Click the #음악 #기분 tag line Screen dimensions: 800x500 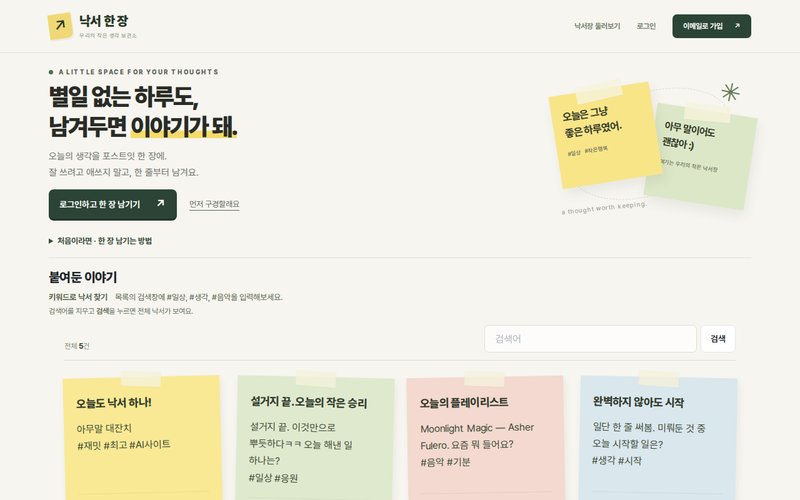pyautogui.click(x=445, y=462)
